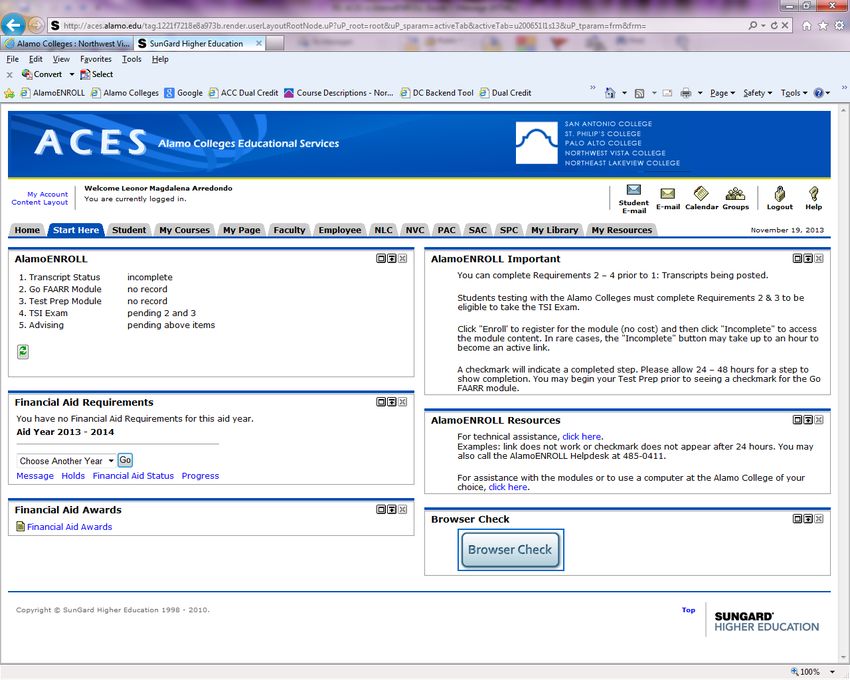Open the Calendar icon
850x680 pixels.
tap(701, 193)
